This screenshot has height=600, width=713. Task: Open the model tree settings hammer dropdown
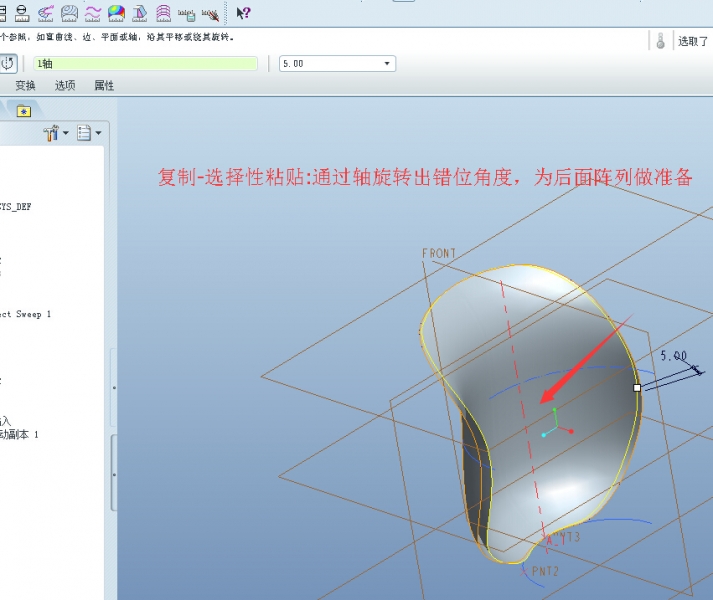pyautogui.click(x=56, y=133)
